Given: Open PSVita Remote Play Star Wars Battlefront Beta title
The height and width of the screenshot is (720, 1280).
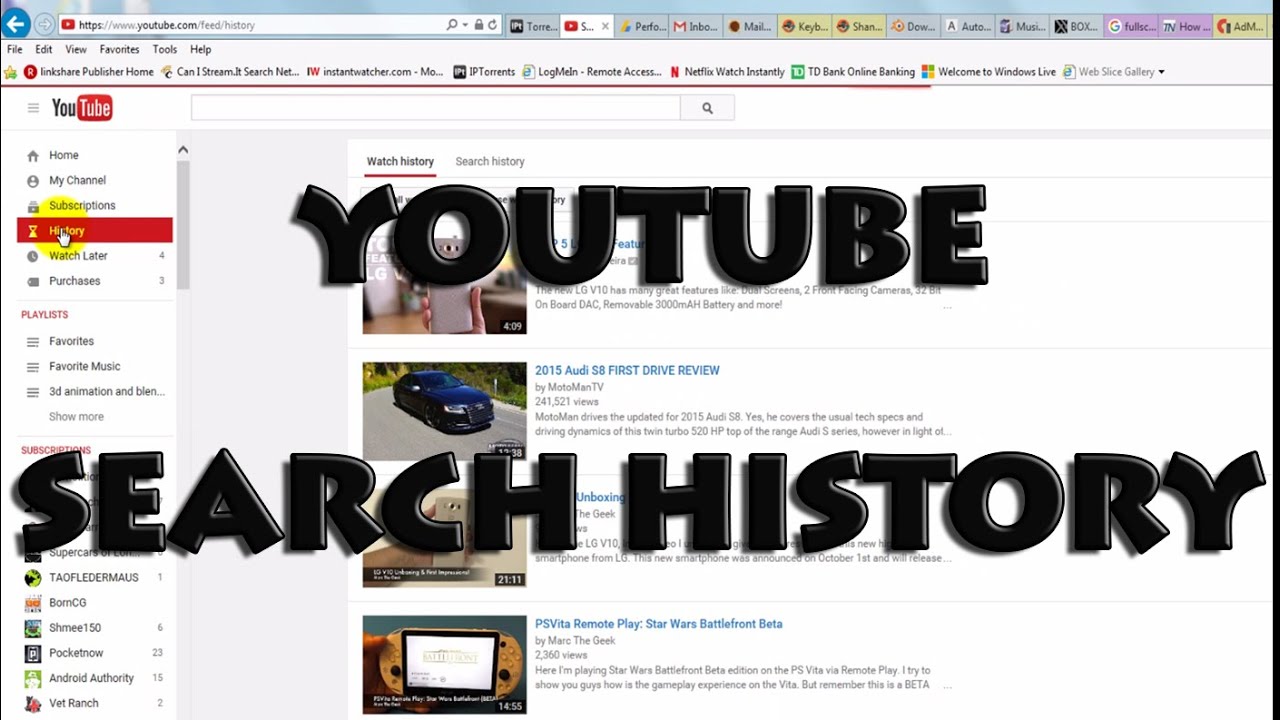Looking at the screenshot, I should click(x=658, y=624).
